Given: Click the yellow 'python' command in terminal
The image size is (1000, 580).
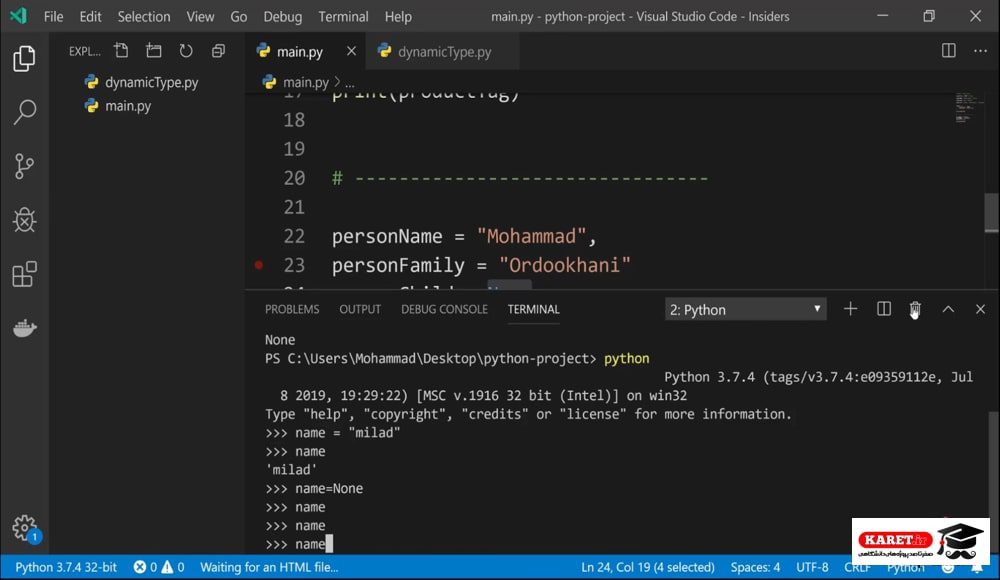Looking at the screenshot, I should [626, 359].
